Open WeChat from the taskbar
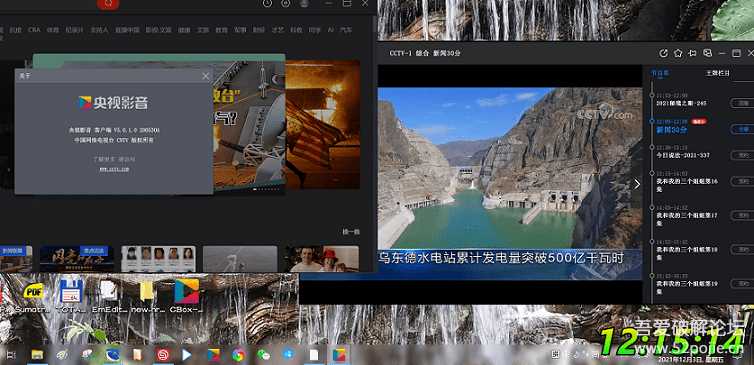 [263, 355]
